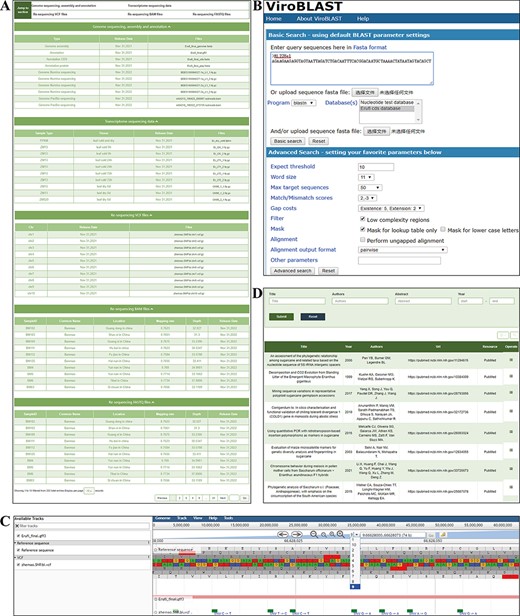Open the Word size dropdown
520x616 pixels.
tap(366, 178)
